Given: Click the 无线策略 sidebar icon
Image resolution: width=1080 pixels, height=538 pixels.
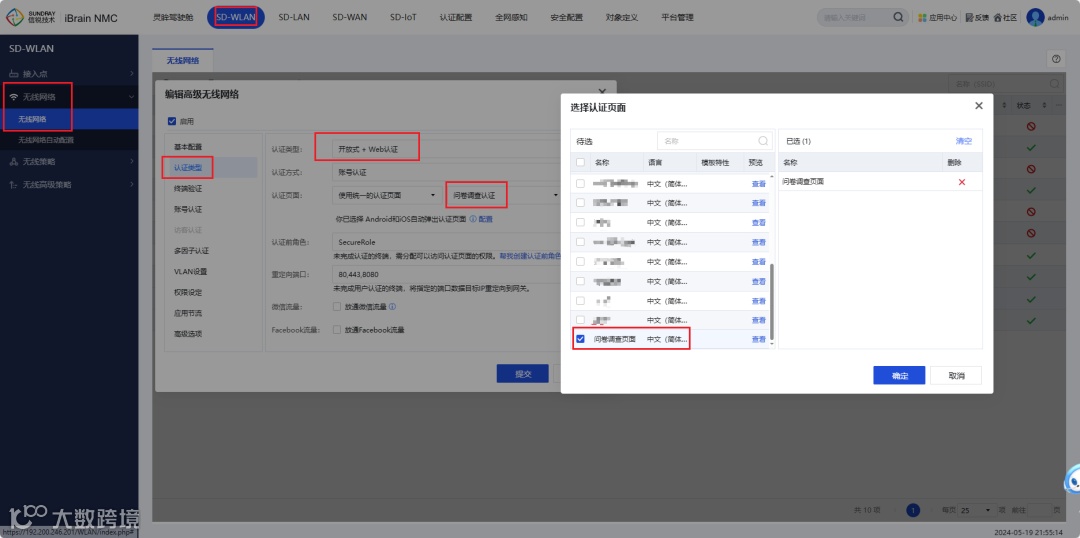Looking at the screenshot, I should pos(14,161).
